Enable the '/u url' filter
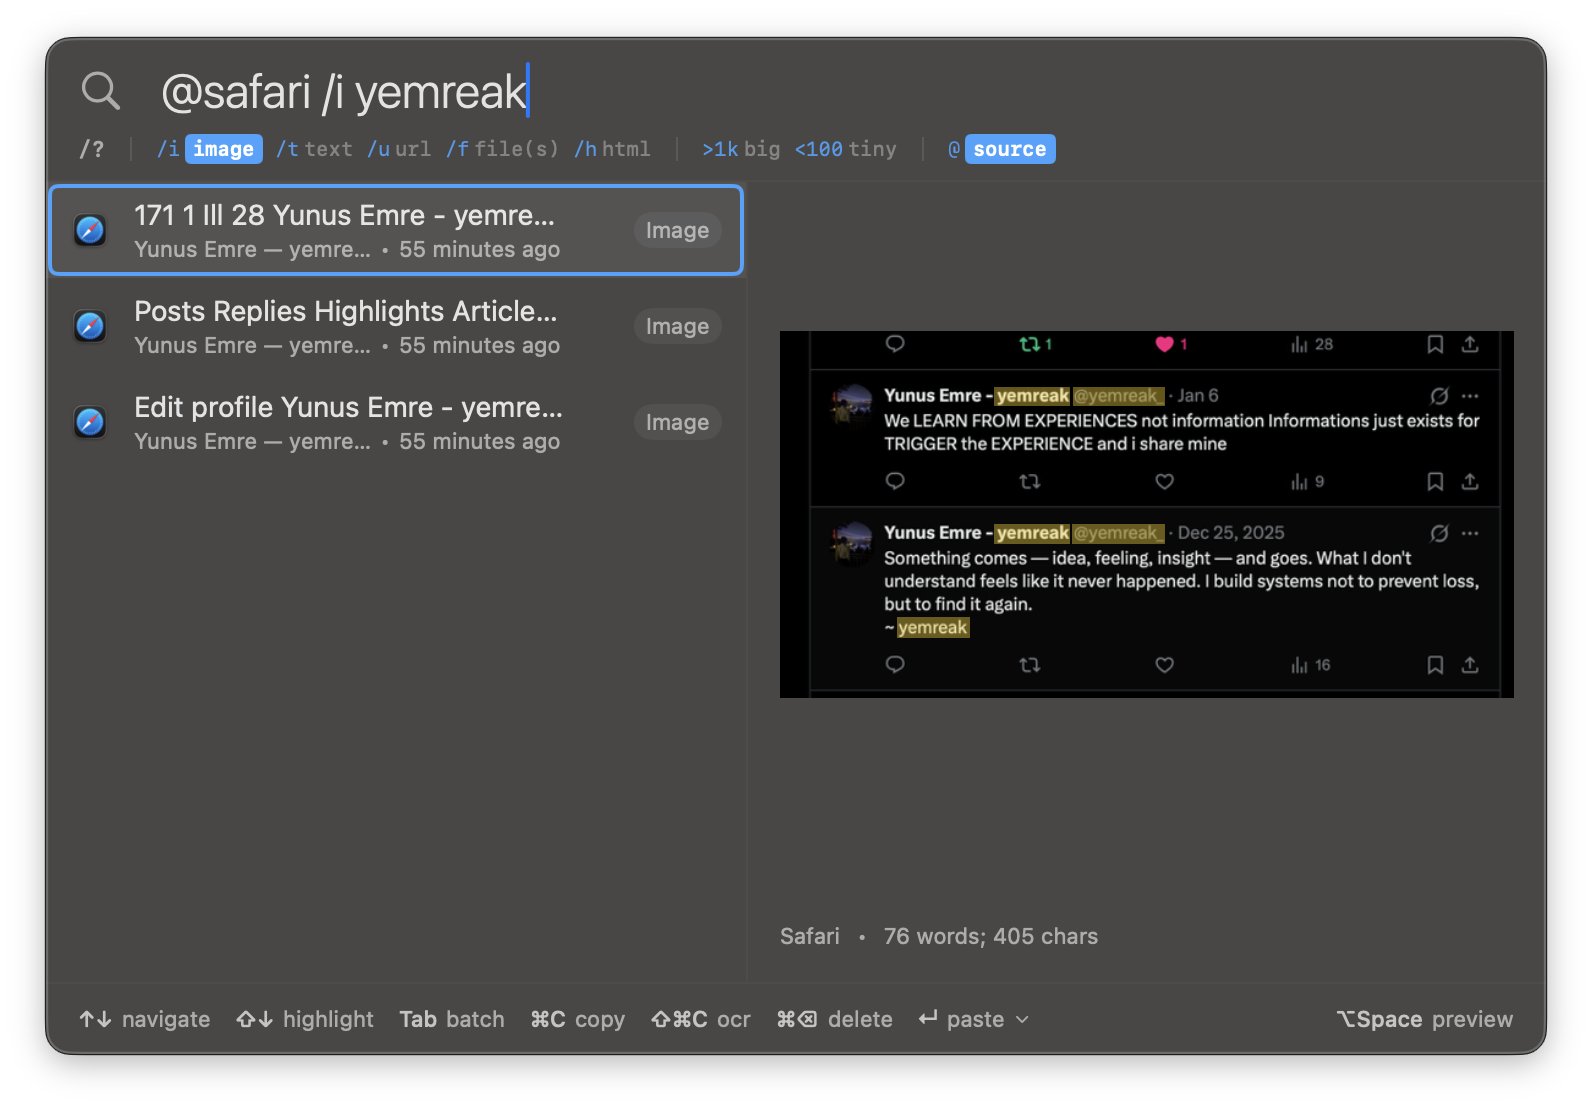 [399, 149]
